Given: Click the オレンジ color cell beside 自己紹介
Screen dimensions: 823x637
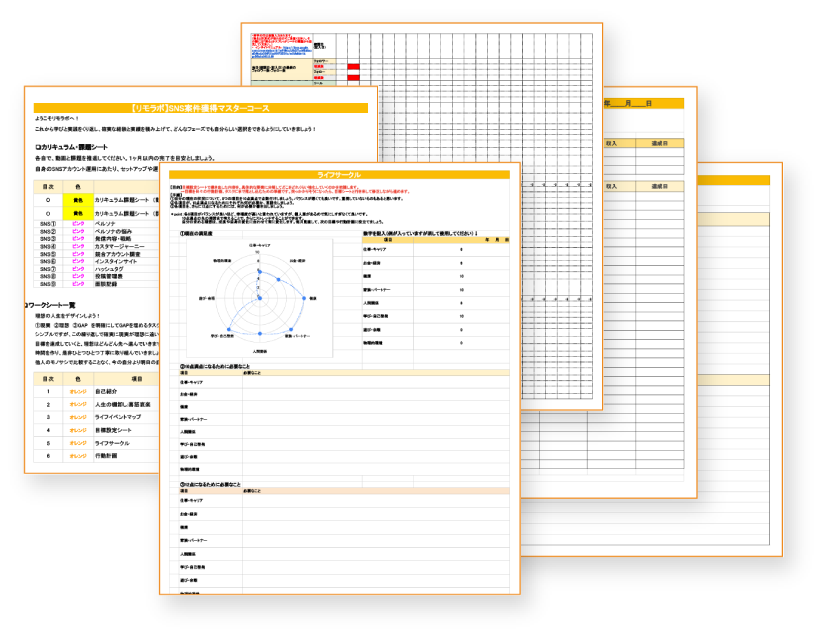Looking at the screenshot, I should 78,391.
